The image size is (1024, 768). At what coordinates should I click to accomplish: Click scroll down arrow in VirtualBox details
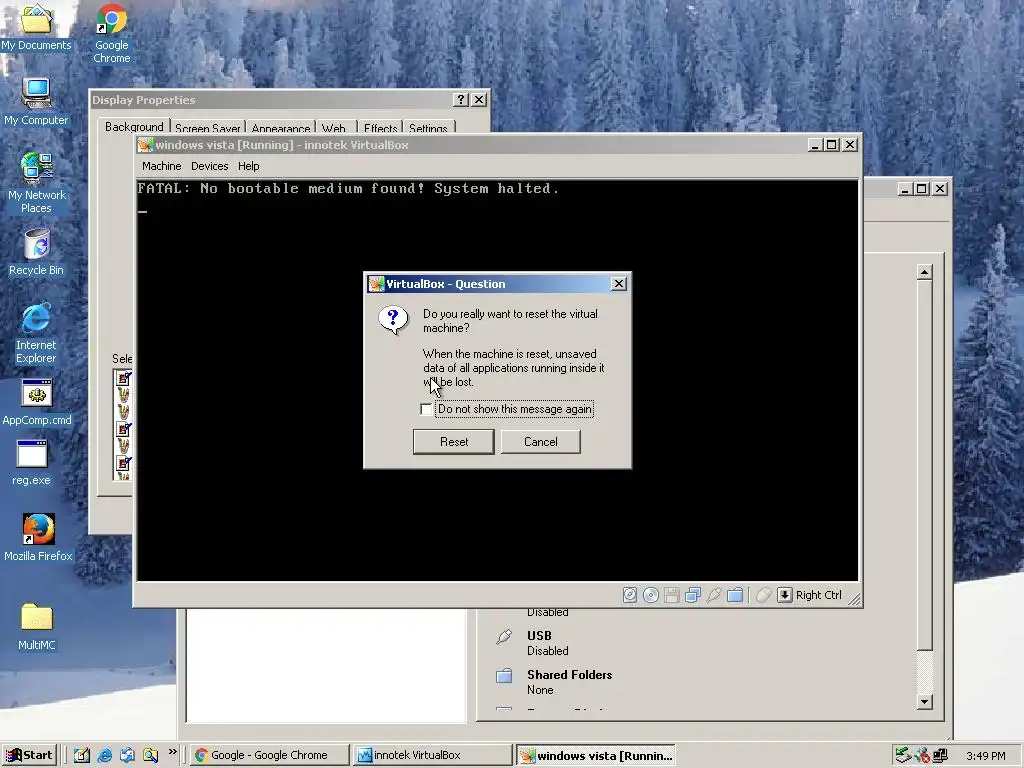point(924,702)
